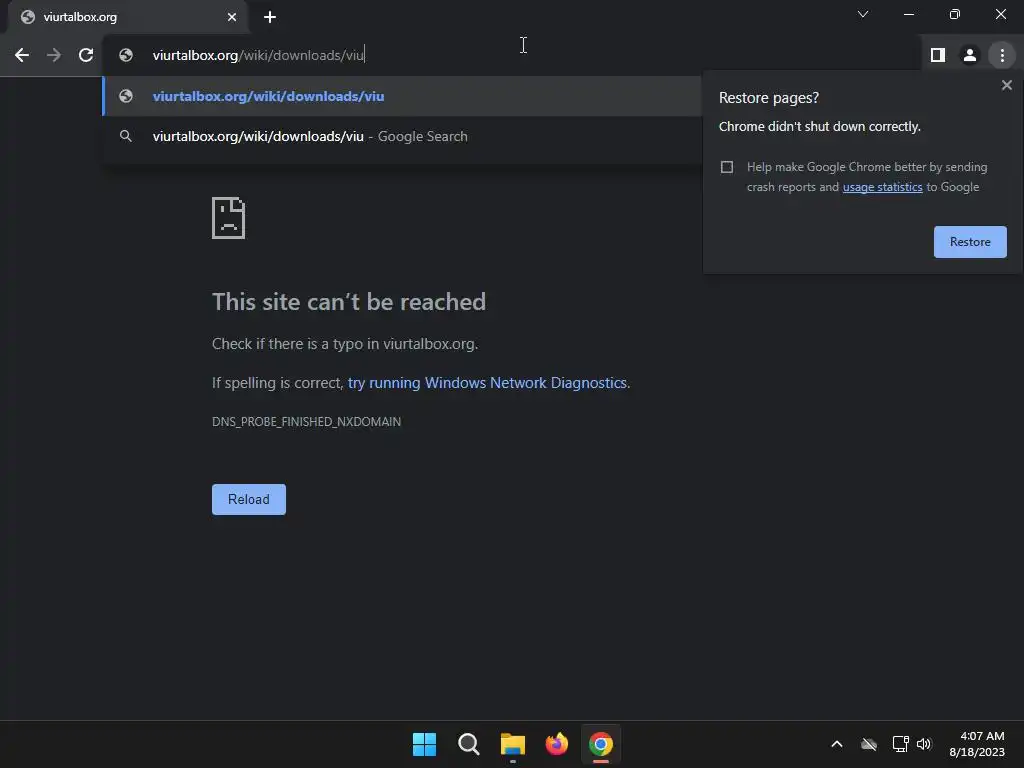The image size is (1024, 768).
Task: Open a new tab with the plus button
Action: [x=270, y=17]
